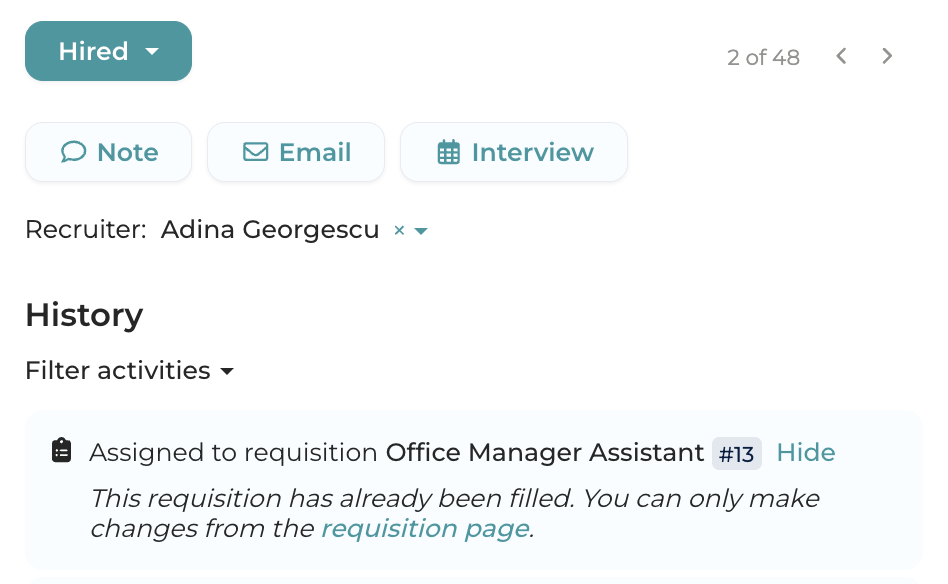Open the requisition page link
948x584 pixels.
[x=424, y=529]
